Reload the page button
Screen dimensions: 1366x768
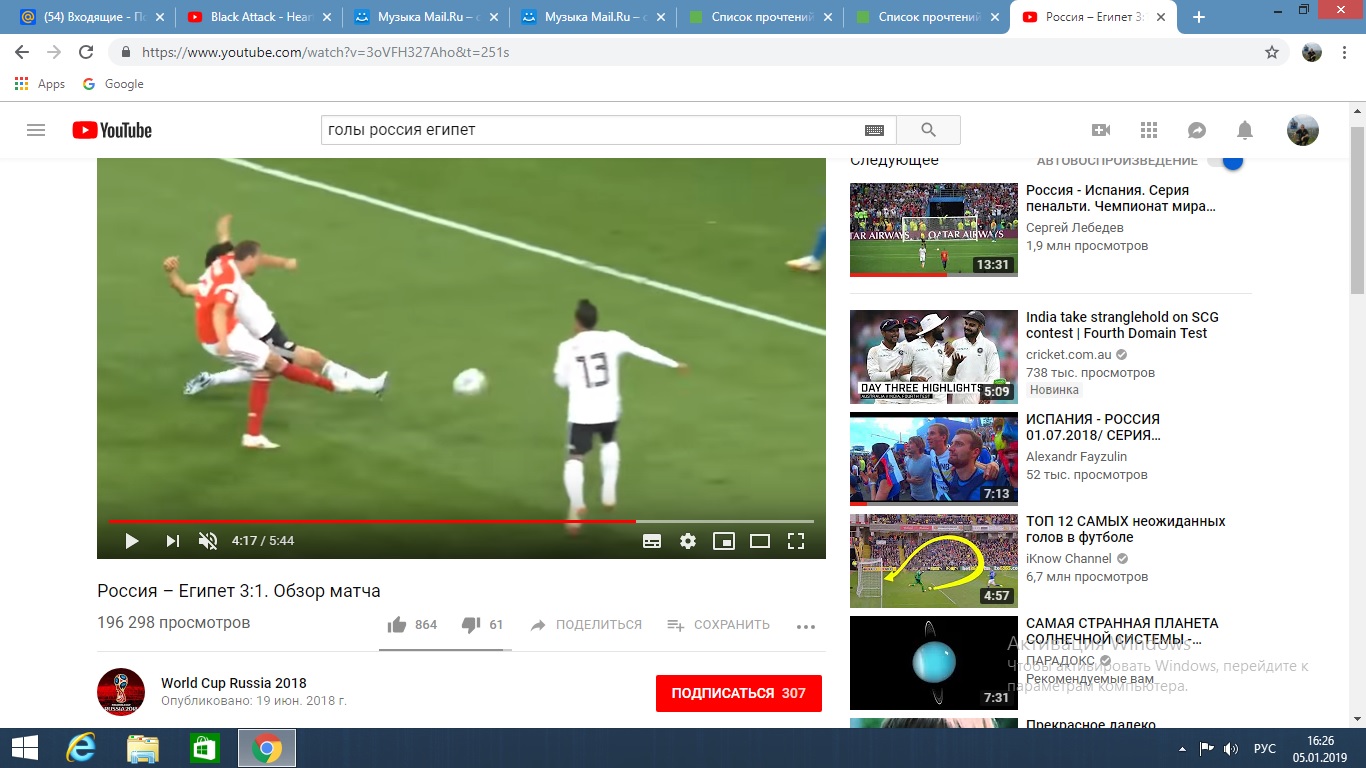click(86, 52)
